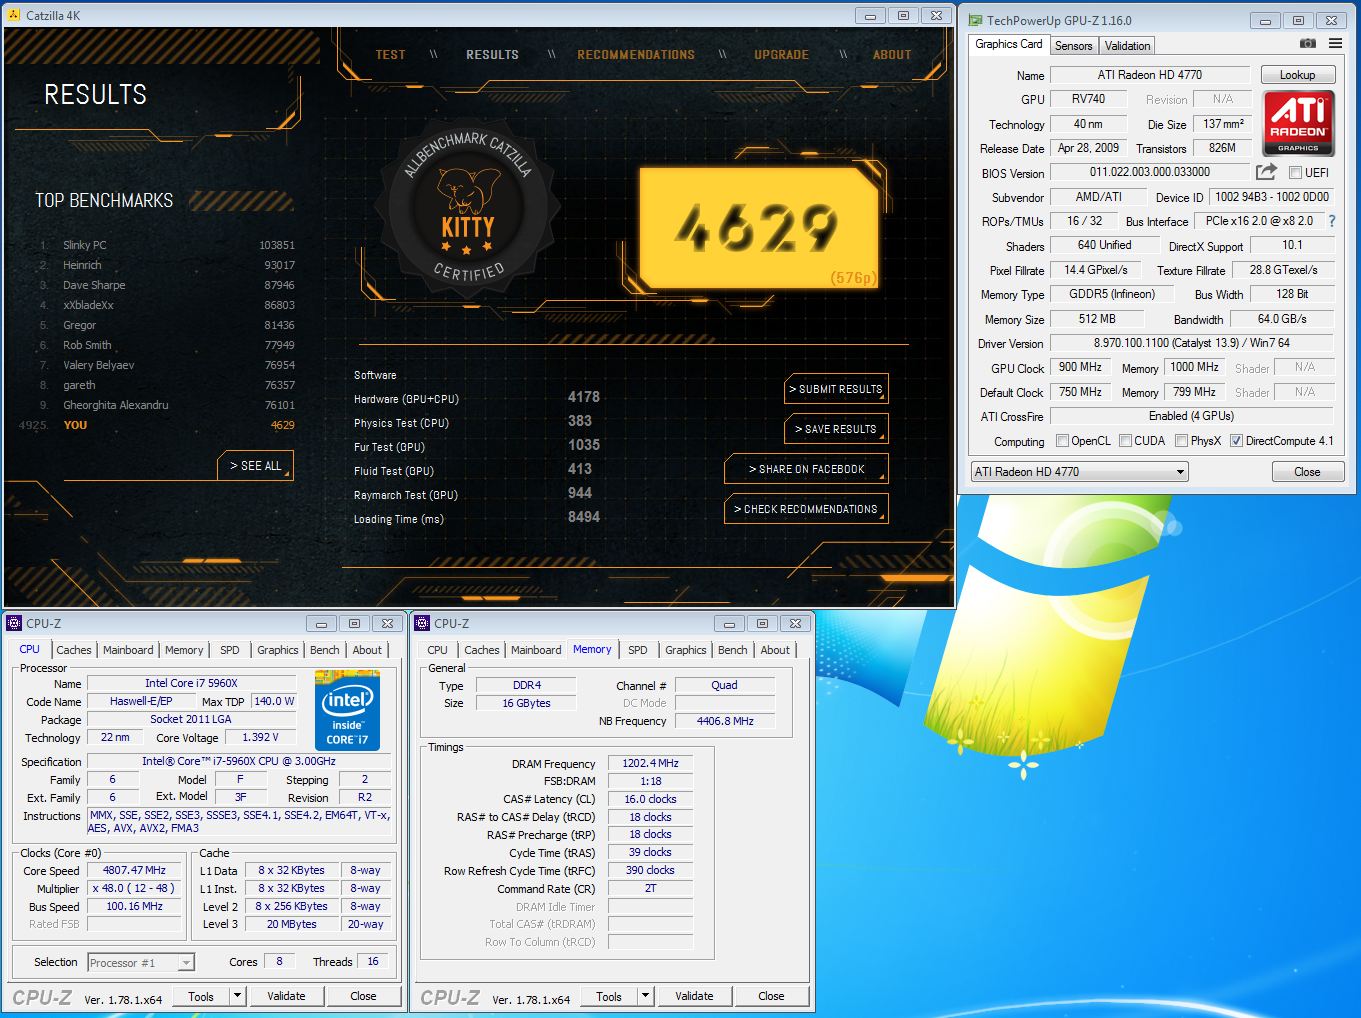
Task: Select Dave Sharpe in top benchmarks list
Action: [168, 285]
